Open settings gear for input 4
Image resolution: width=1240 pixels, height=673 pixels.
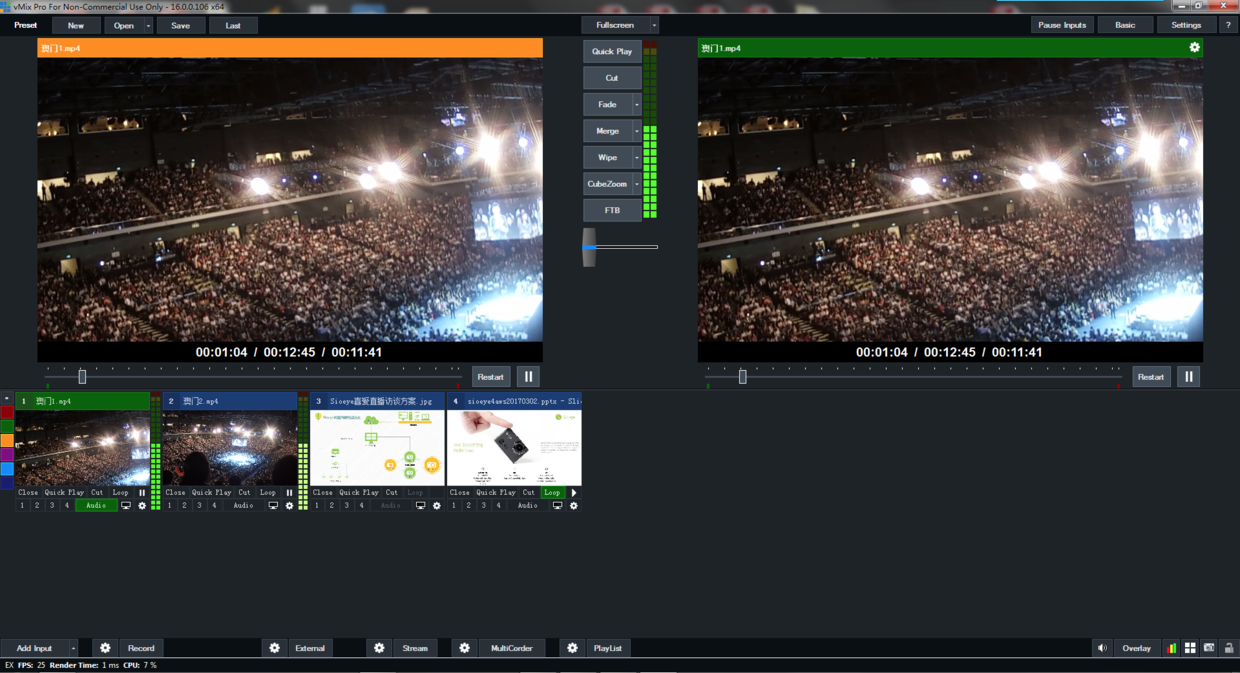[573, 506]
